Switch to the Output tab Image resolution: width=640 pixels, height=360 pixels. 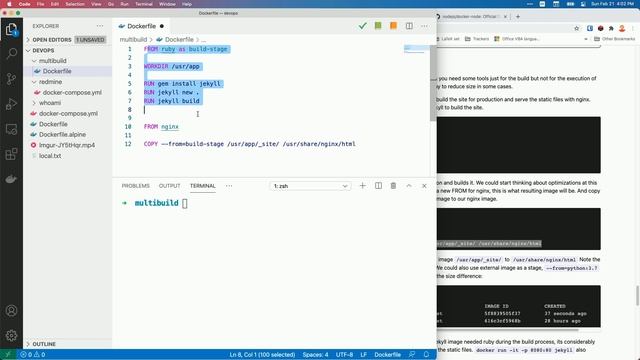(x=169, y=186)
